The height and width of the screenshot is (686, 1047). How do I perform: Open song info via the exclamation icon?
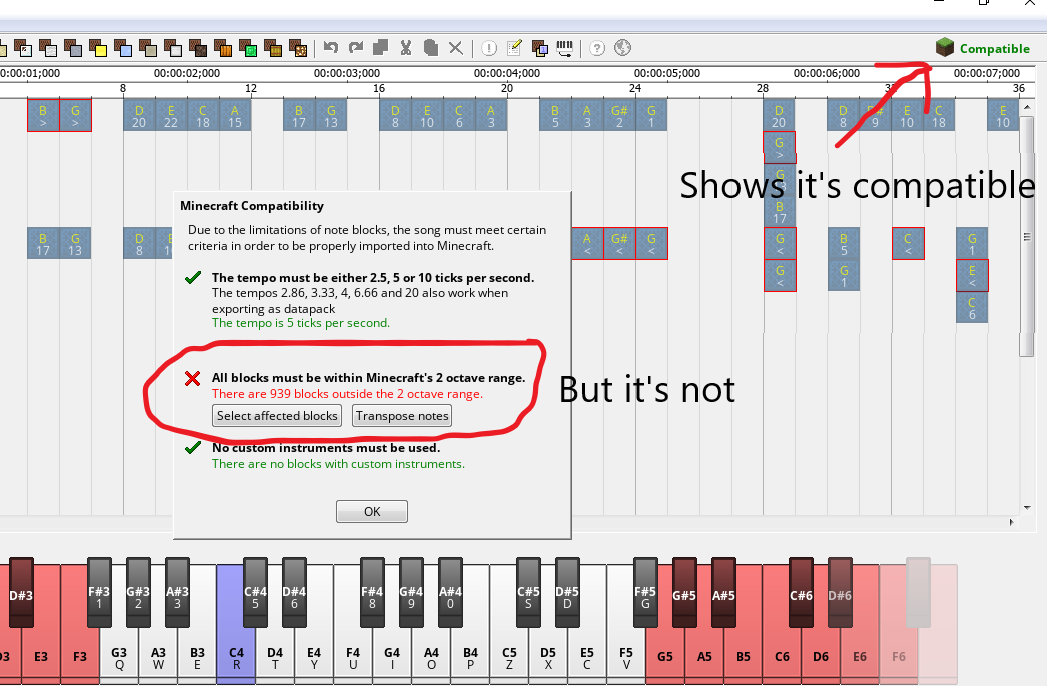pyautogui.click(x=488, y=47)
